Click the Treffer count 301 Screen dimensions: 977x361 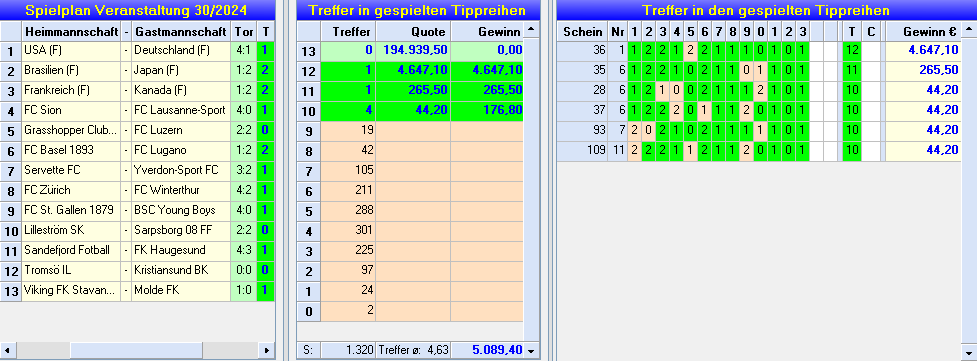348,230
